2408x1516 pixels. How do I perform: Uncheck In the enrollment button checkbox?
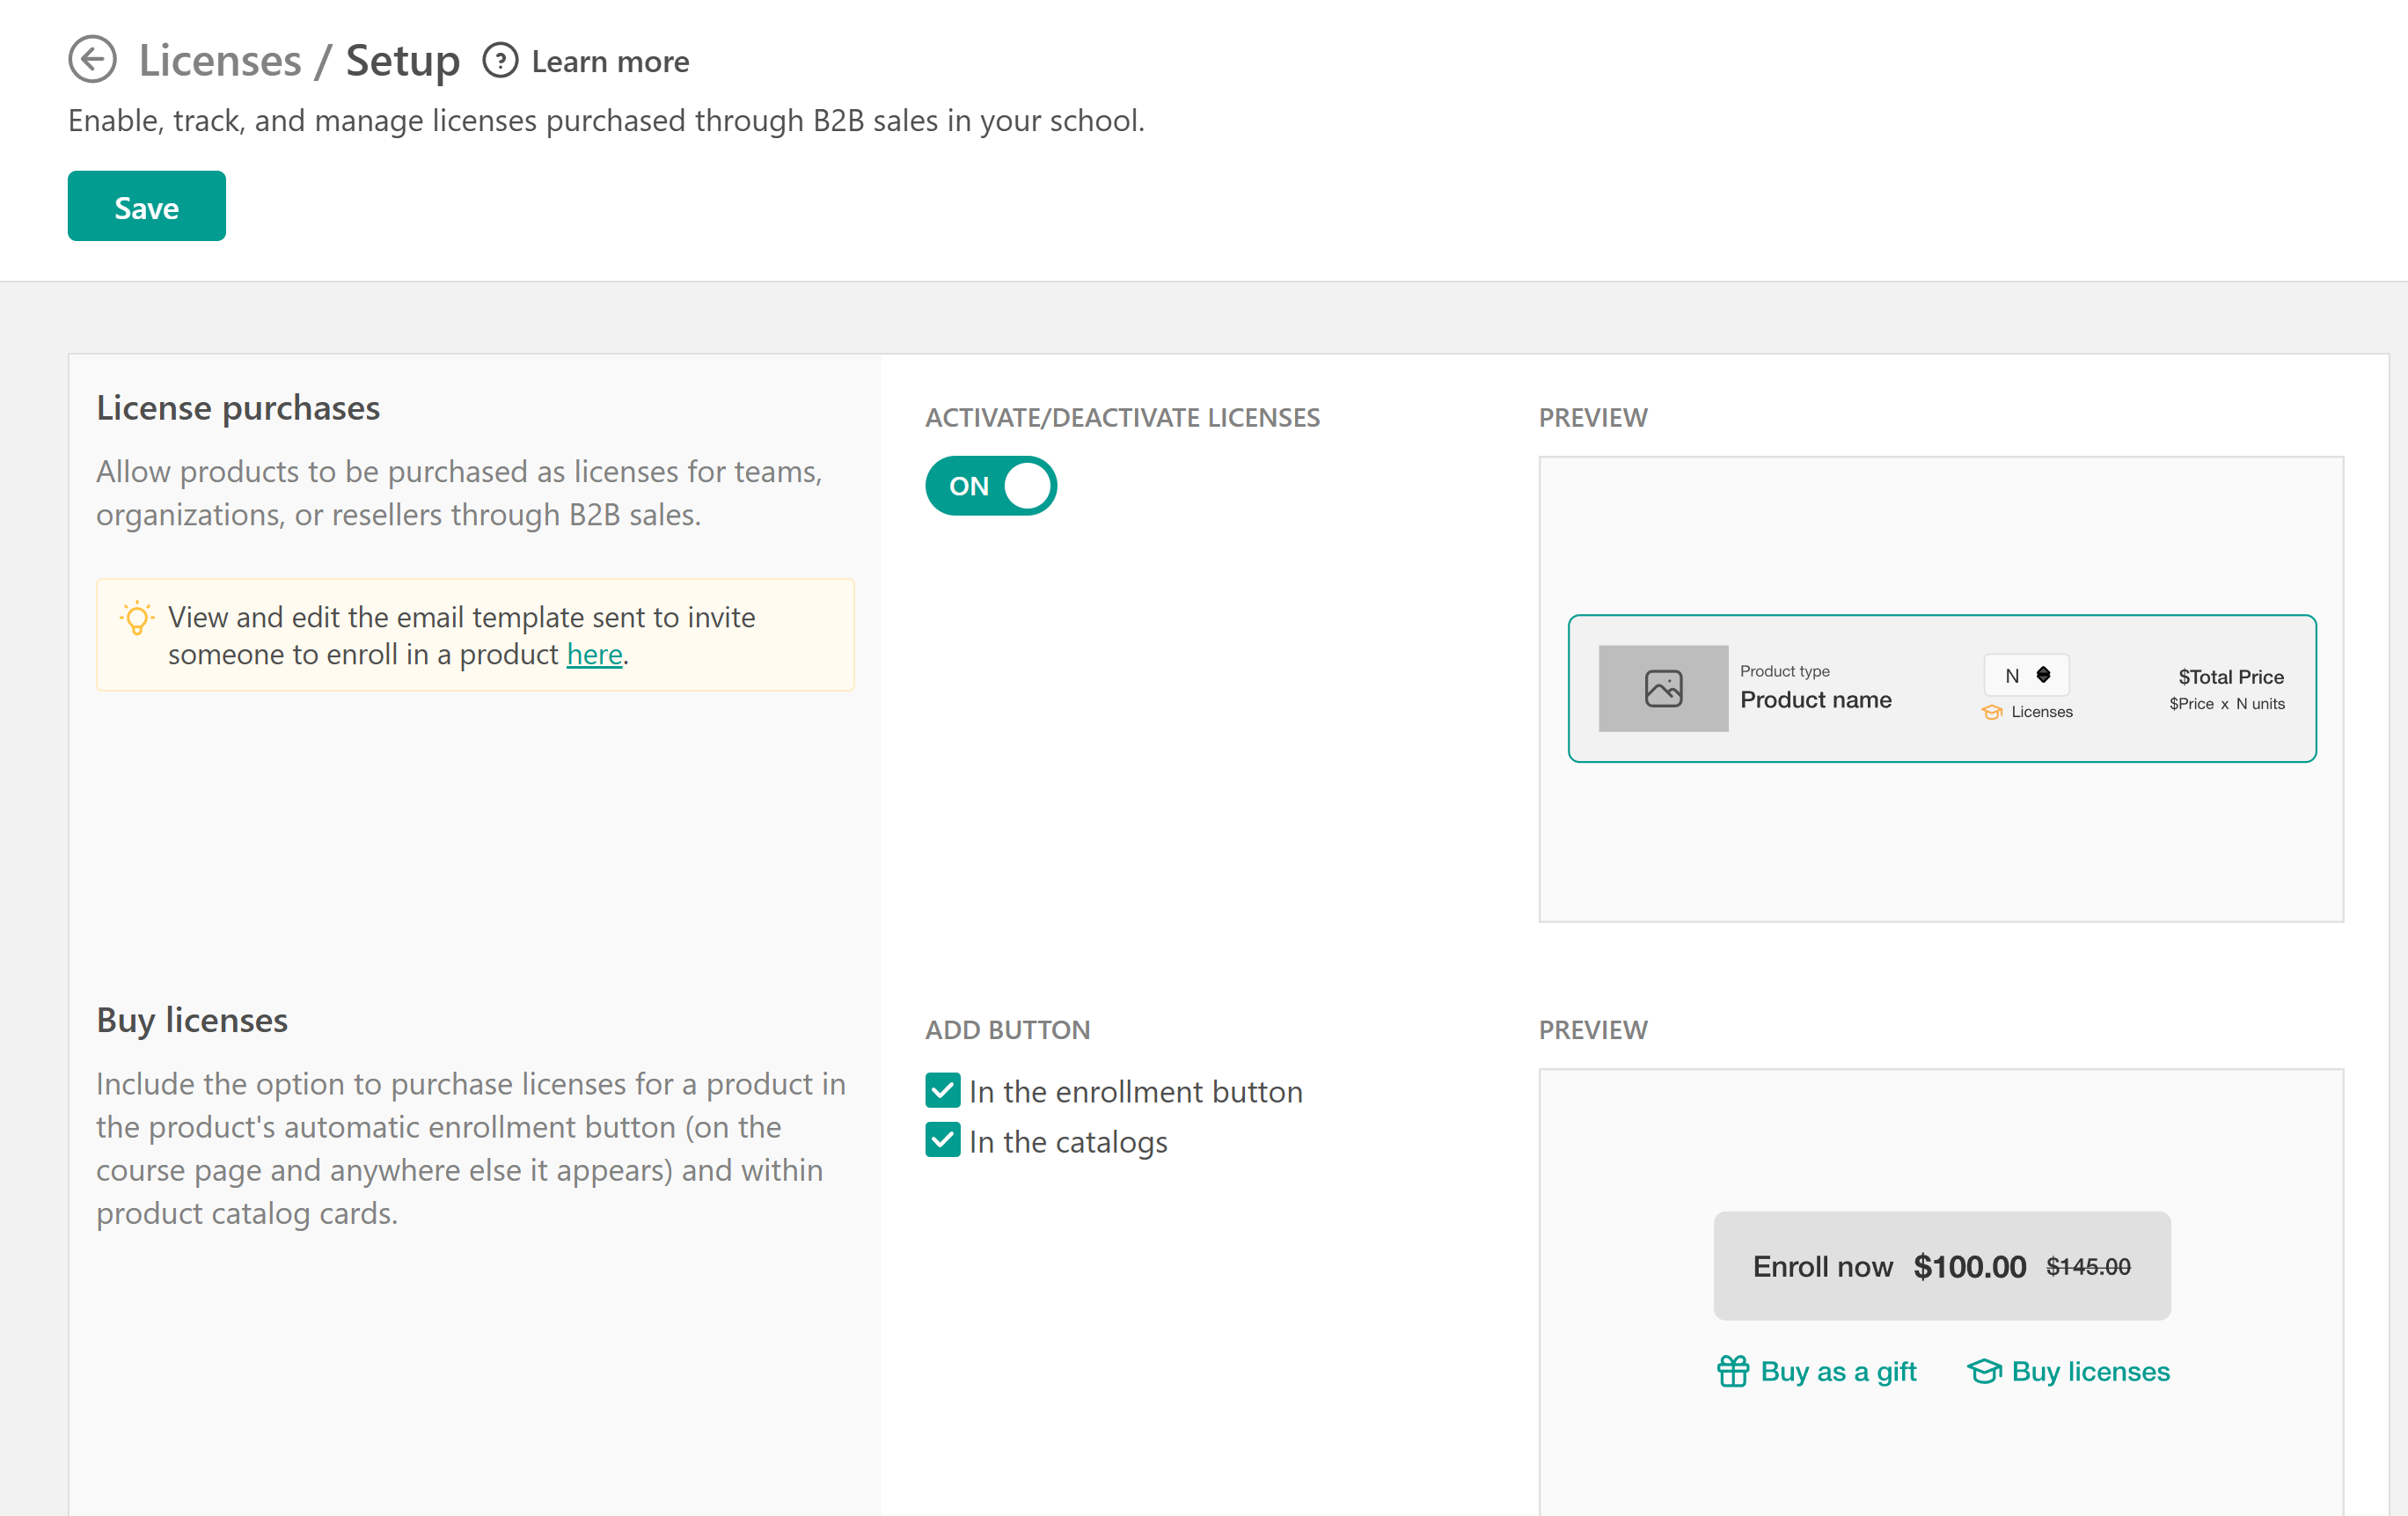click(x=942, y=1091)
